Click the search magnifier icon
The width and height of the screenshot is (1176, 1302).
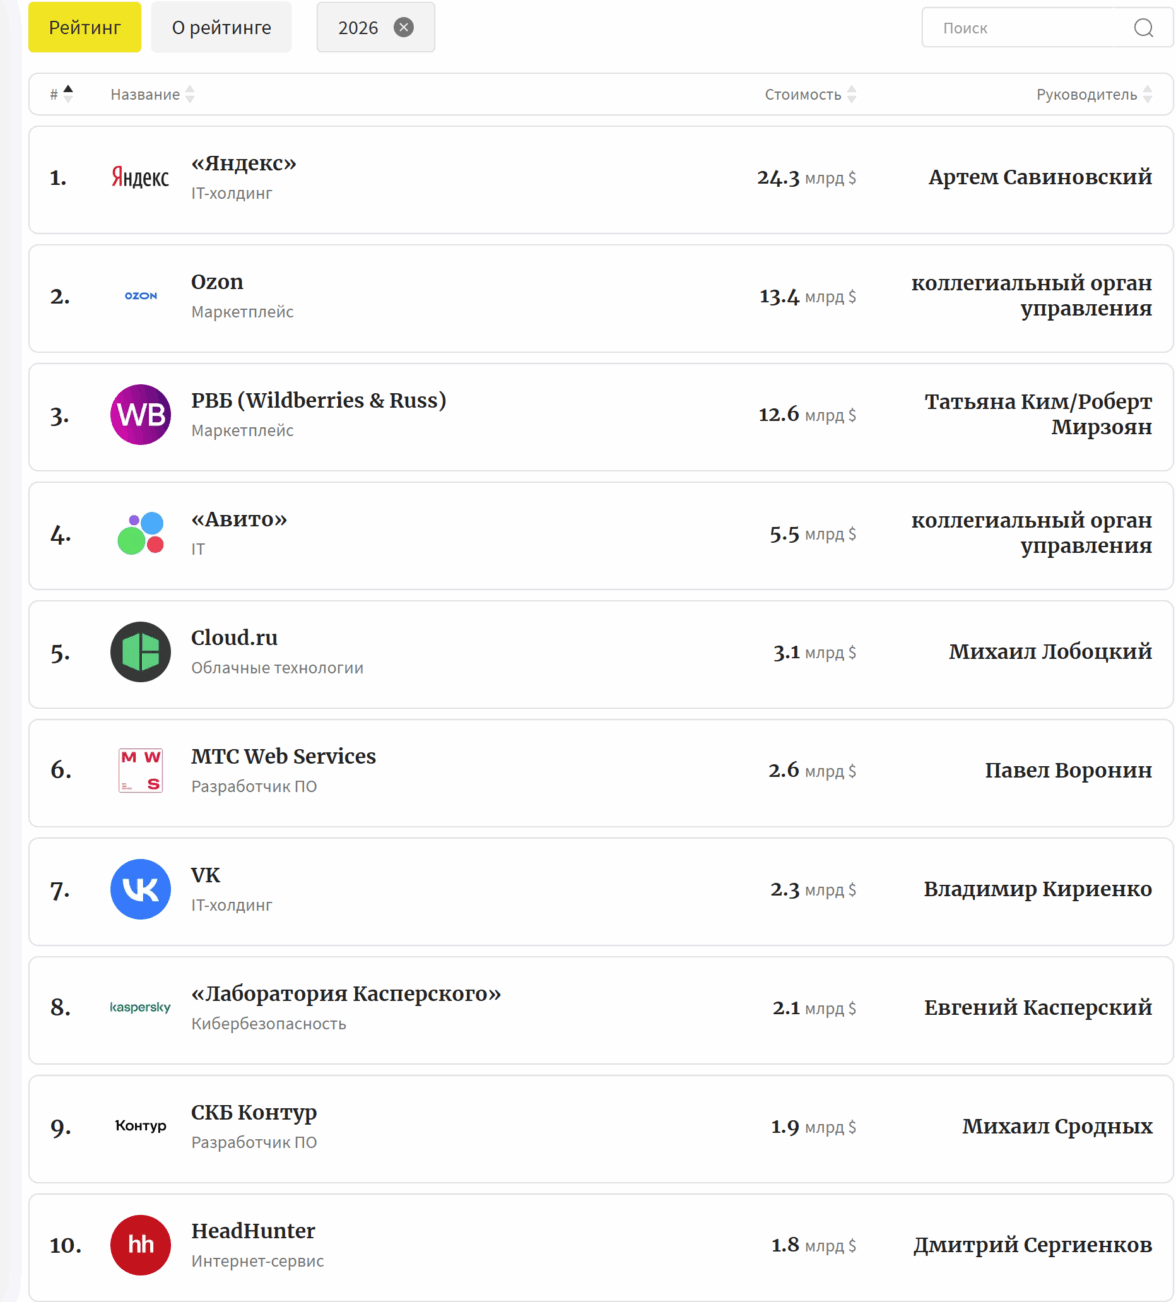tap(1143, 28)
